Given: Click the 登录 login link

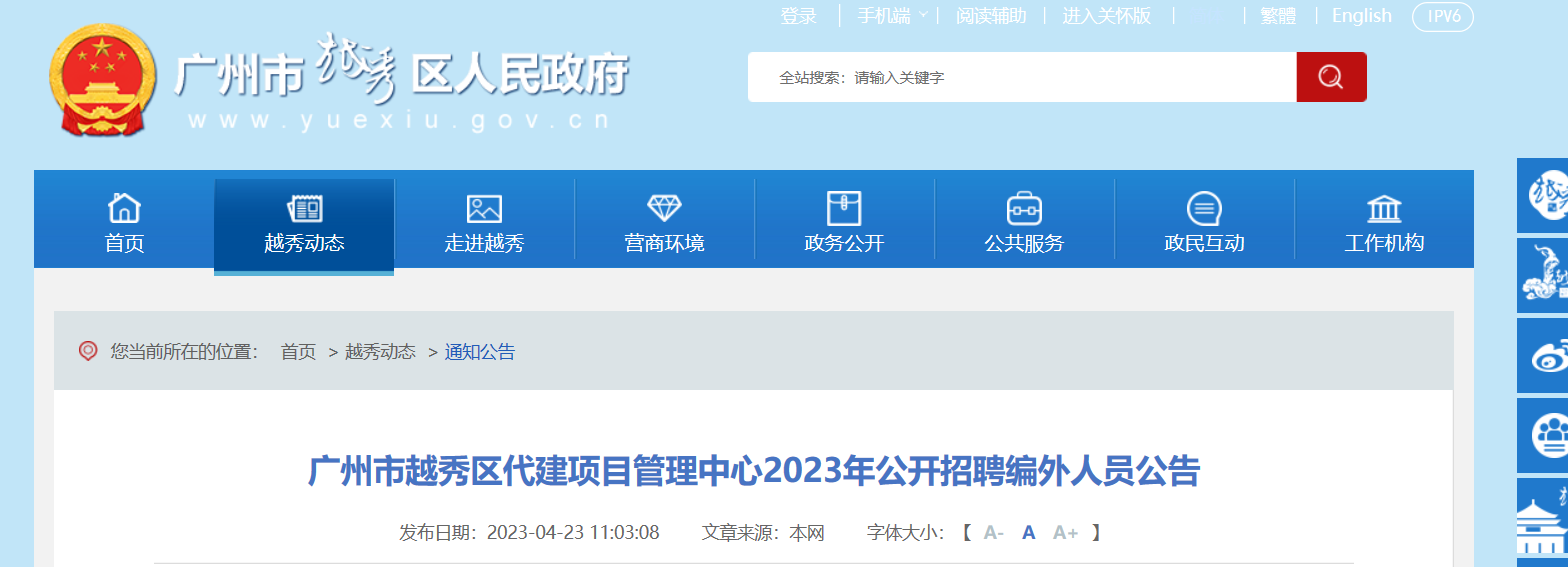Looking at the screenshot, I should click(x=798, y=16).
